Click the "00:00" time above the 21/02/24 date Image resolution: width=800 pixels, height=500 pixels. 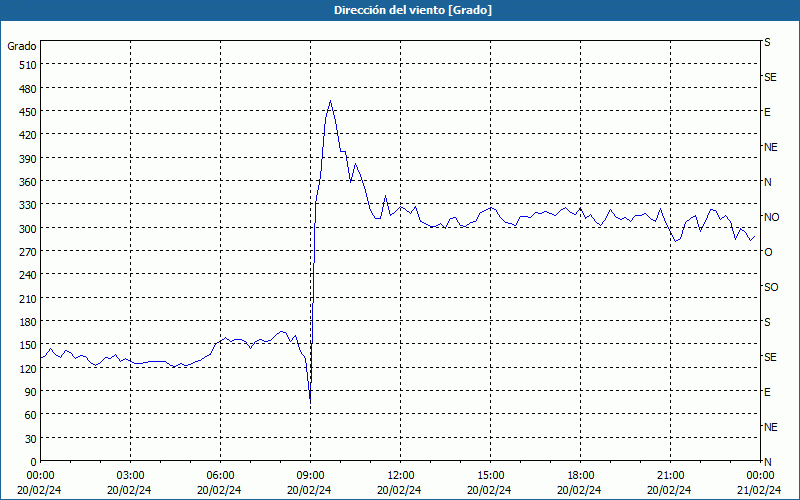(760, 476)
